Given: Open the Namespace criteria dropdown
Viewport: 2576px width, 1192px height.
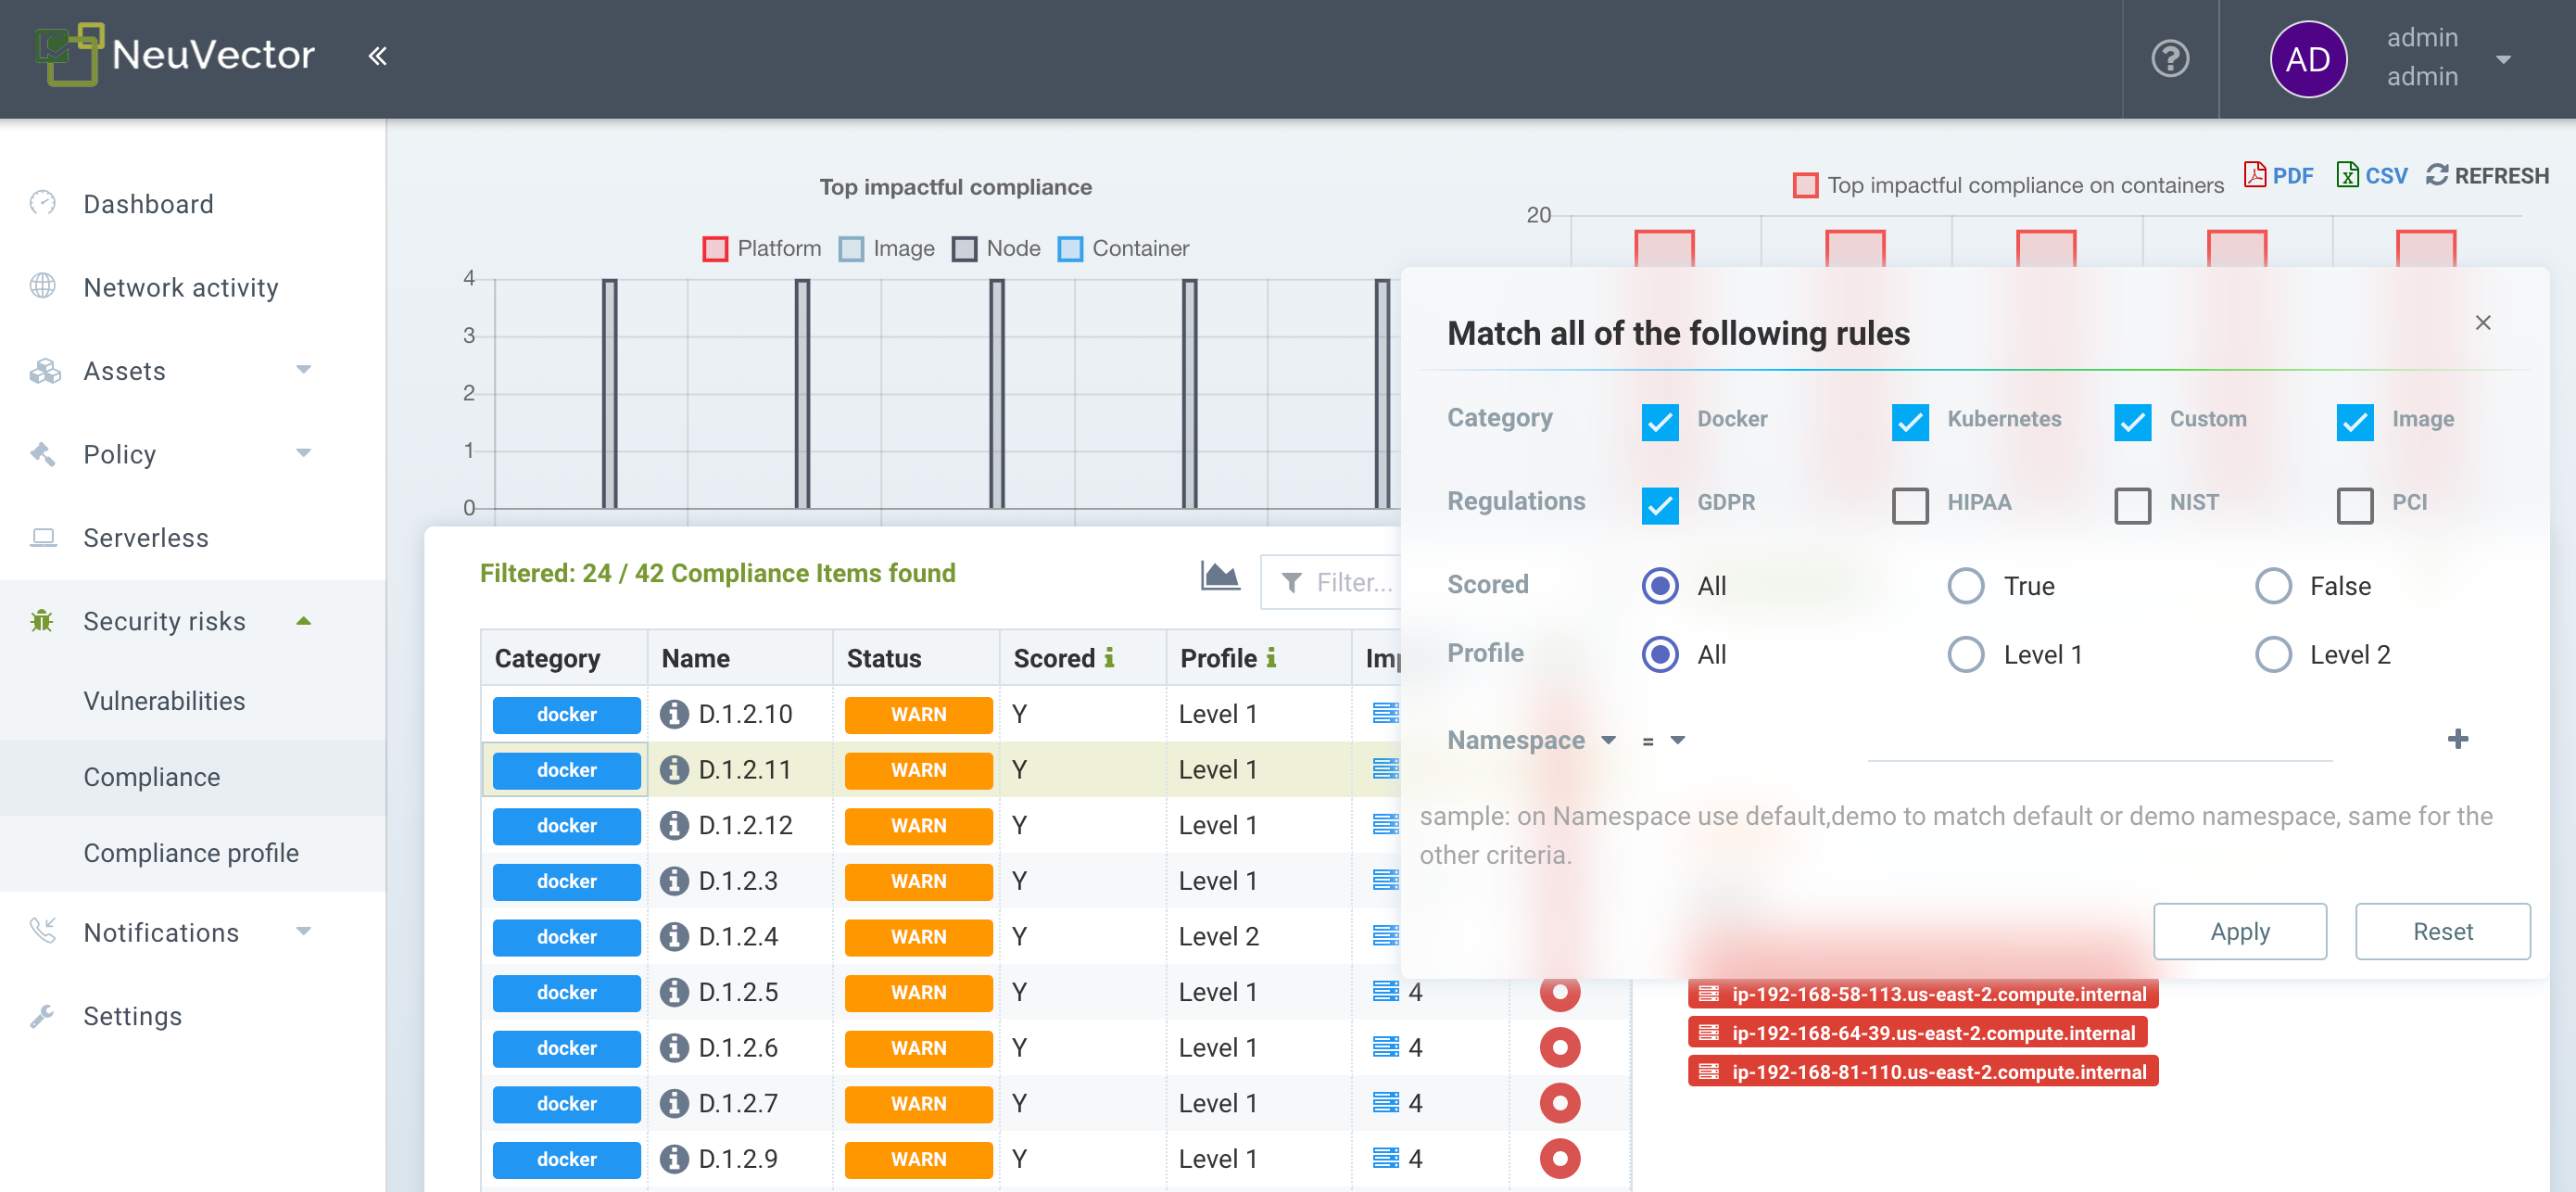Looking at the screenshot, I should (1530, 740).
